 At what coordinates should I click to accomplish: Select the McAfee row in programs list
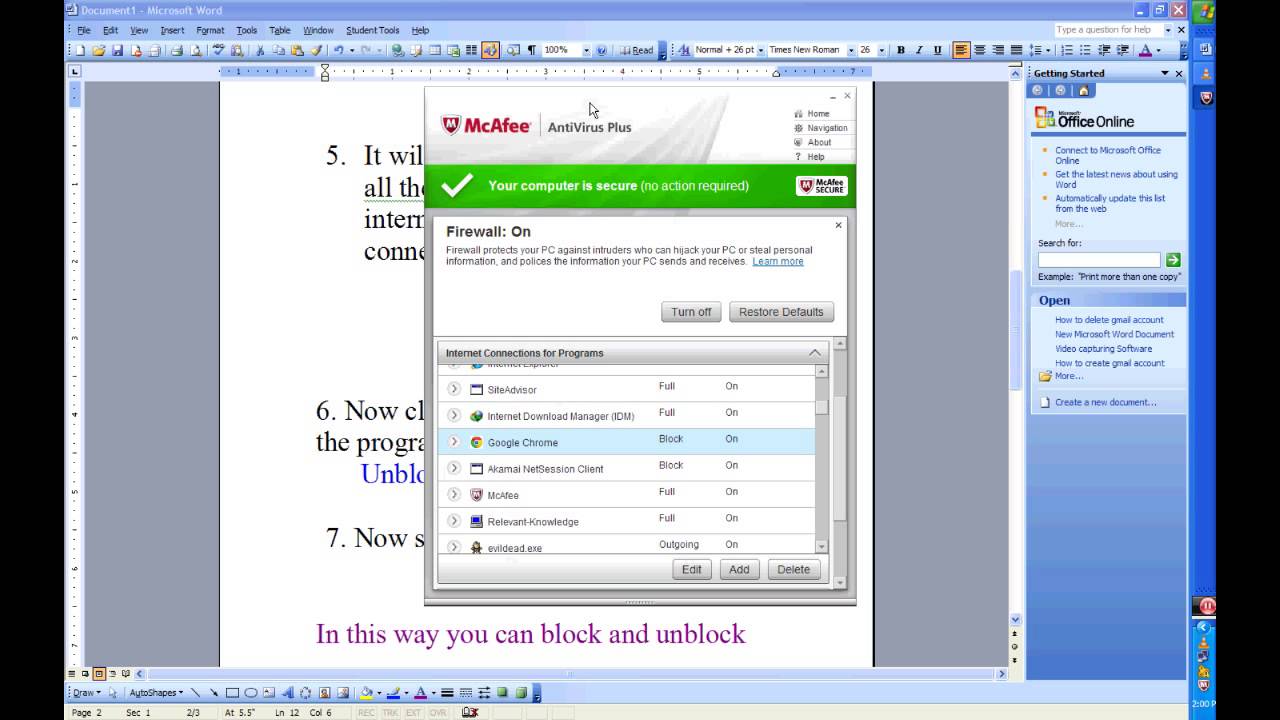(x=627, y=494)
